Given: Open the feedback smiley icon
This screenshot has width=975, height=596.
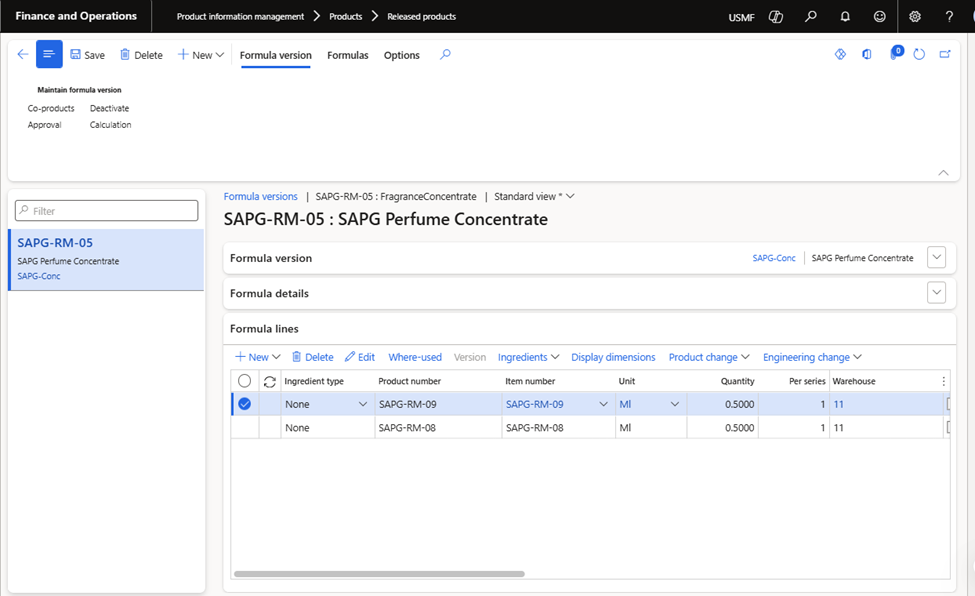Looking at the screenshot, I should (x=879, y=17).
